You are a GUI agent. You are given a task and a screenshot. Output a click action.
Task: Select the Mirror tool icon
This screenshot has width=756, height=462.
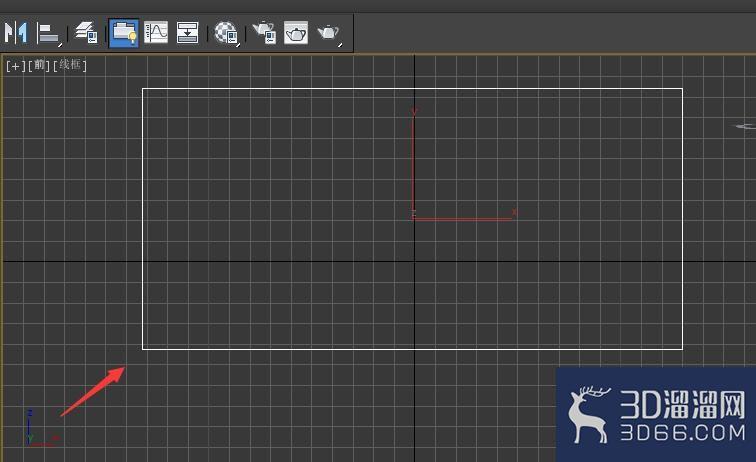pos(15,33)
